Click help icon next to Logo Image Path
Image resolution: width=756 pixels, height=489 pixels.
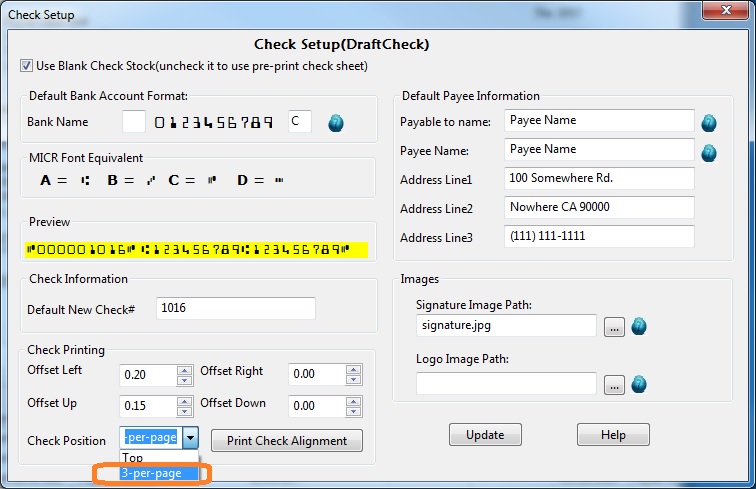click(638, 384)
